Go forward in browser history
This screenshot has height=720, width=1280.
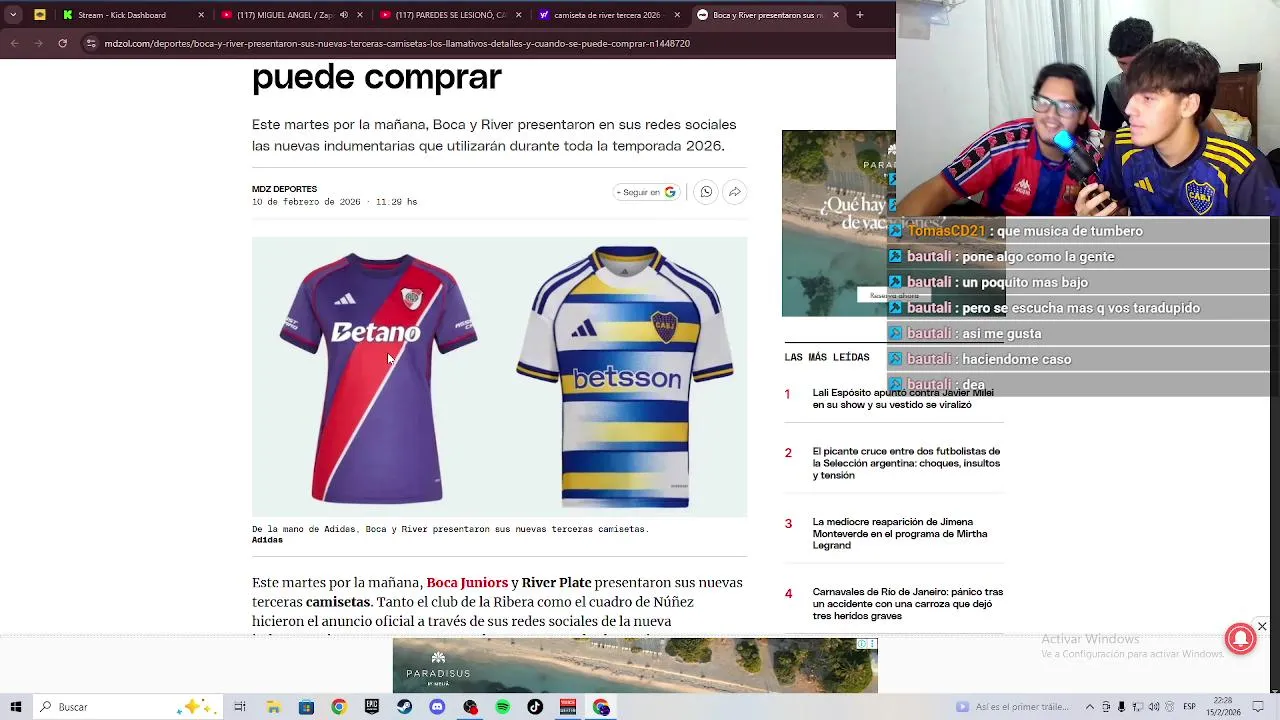click(38, 43)
